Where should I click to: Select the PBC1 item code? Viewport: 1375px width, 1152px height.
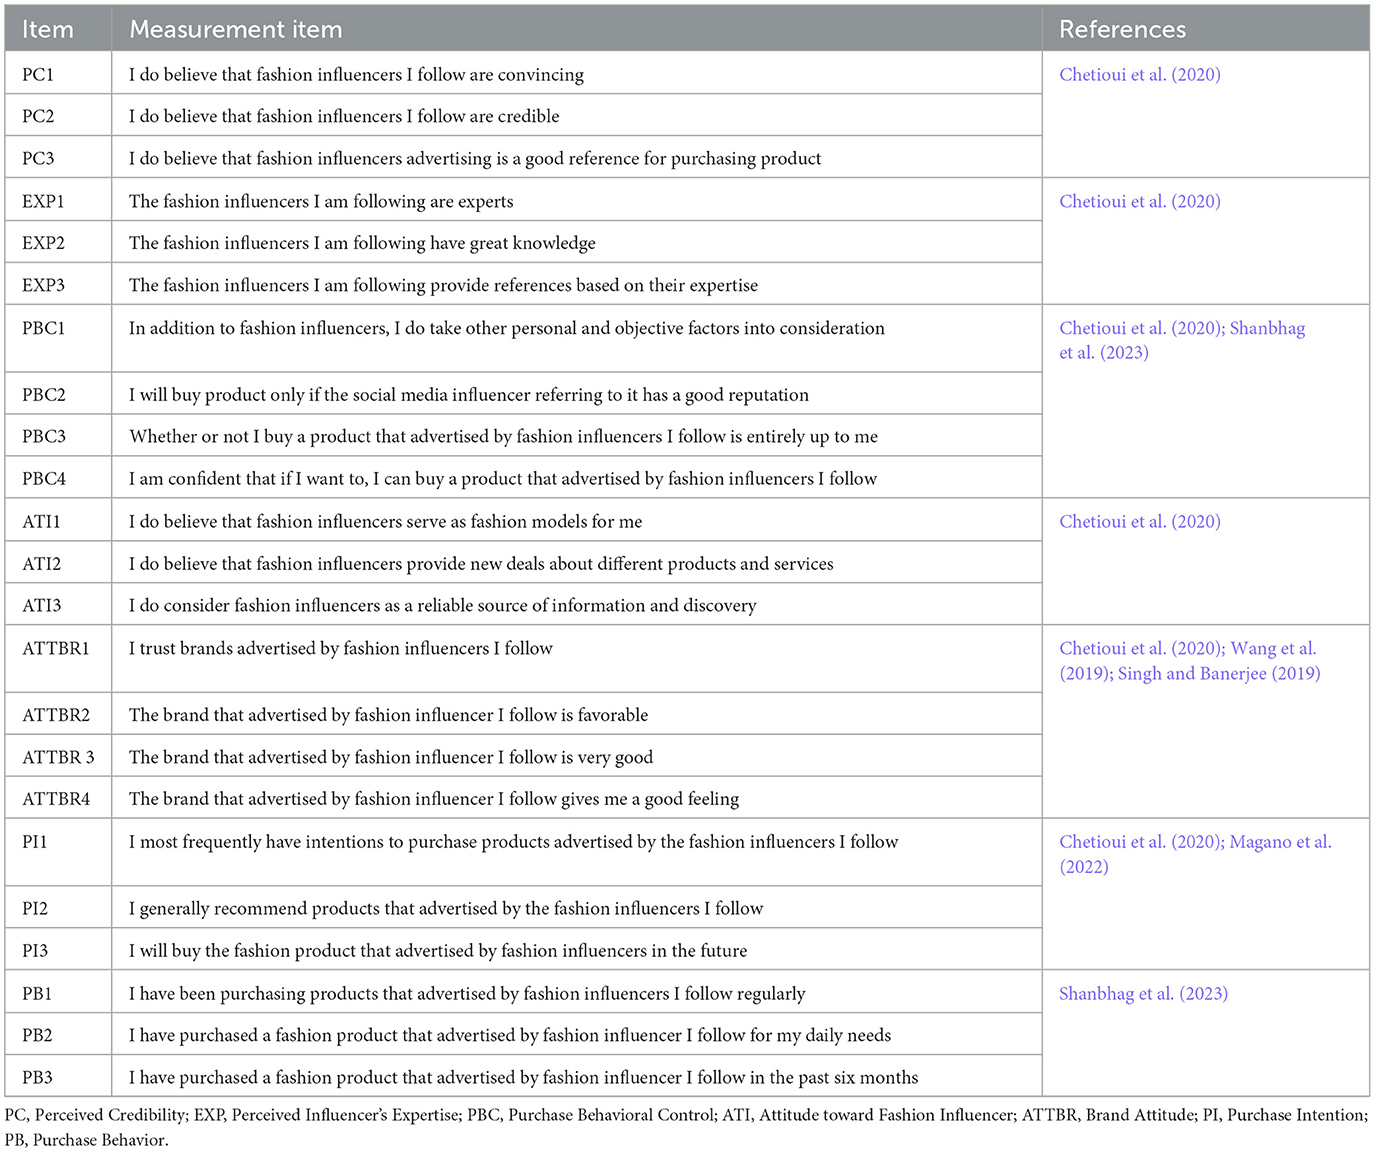pos(44,329)
